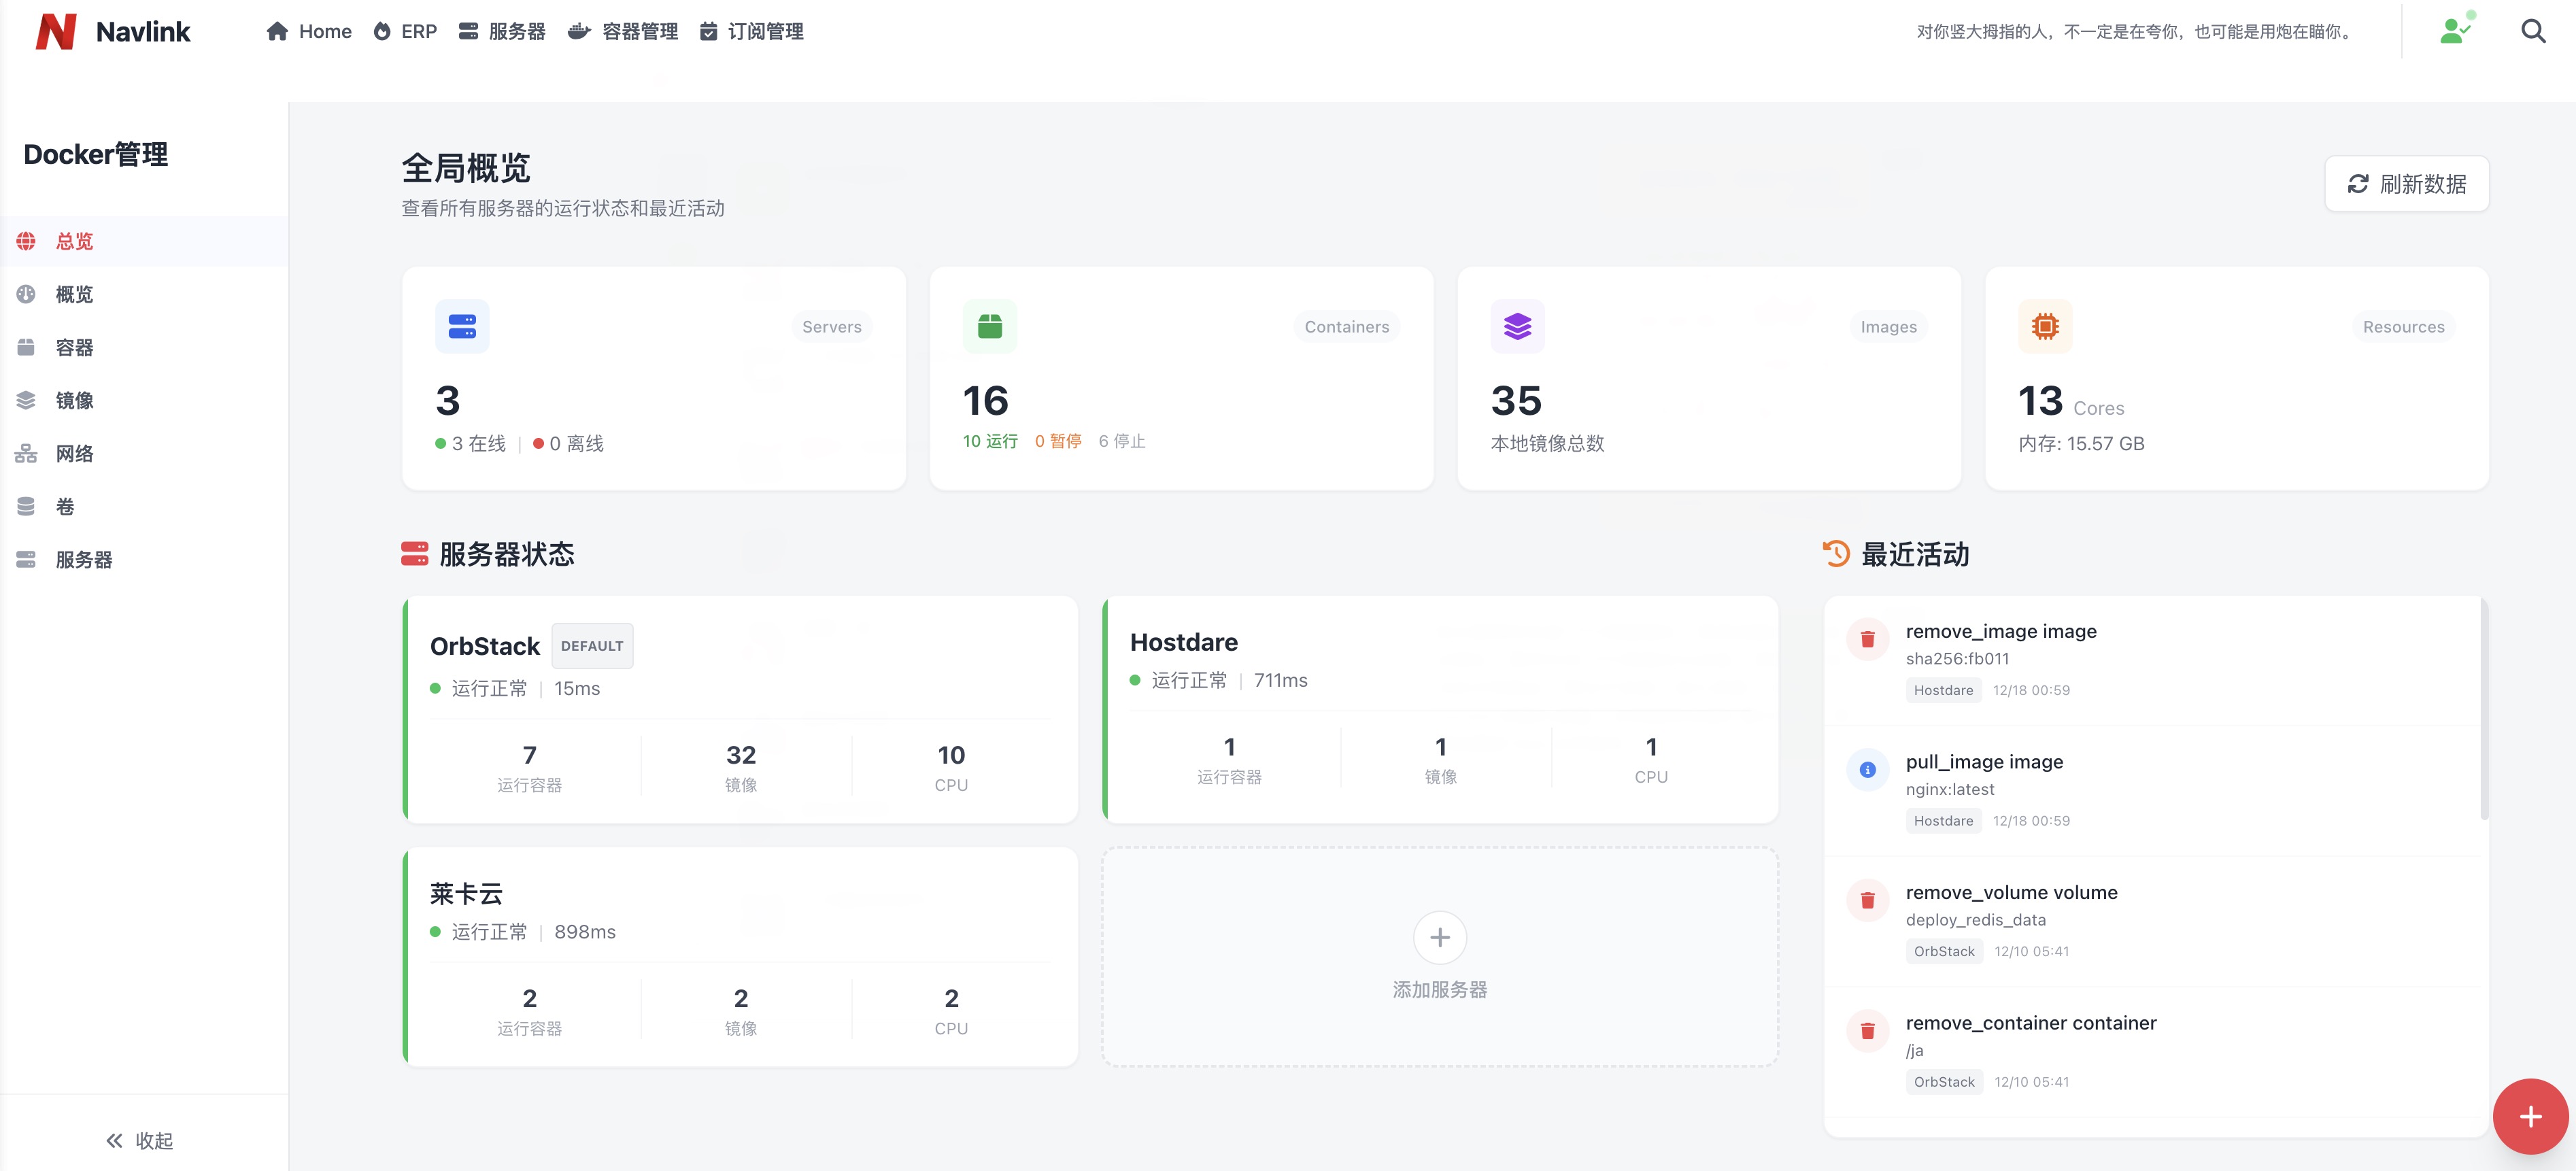
Task: Click 添加服务器 to add a server
Action: (1439, 955)
